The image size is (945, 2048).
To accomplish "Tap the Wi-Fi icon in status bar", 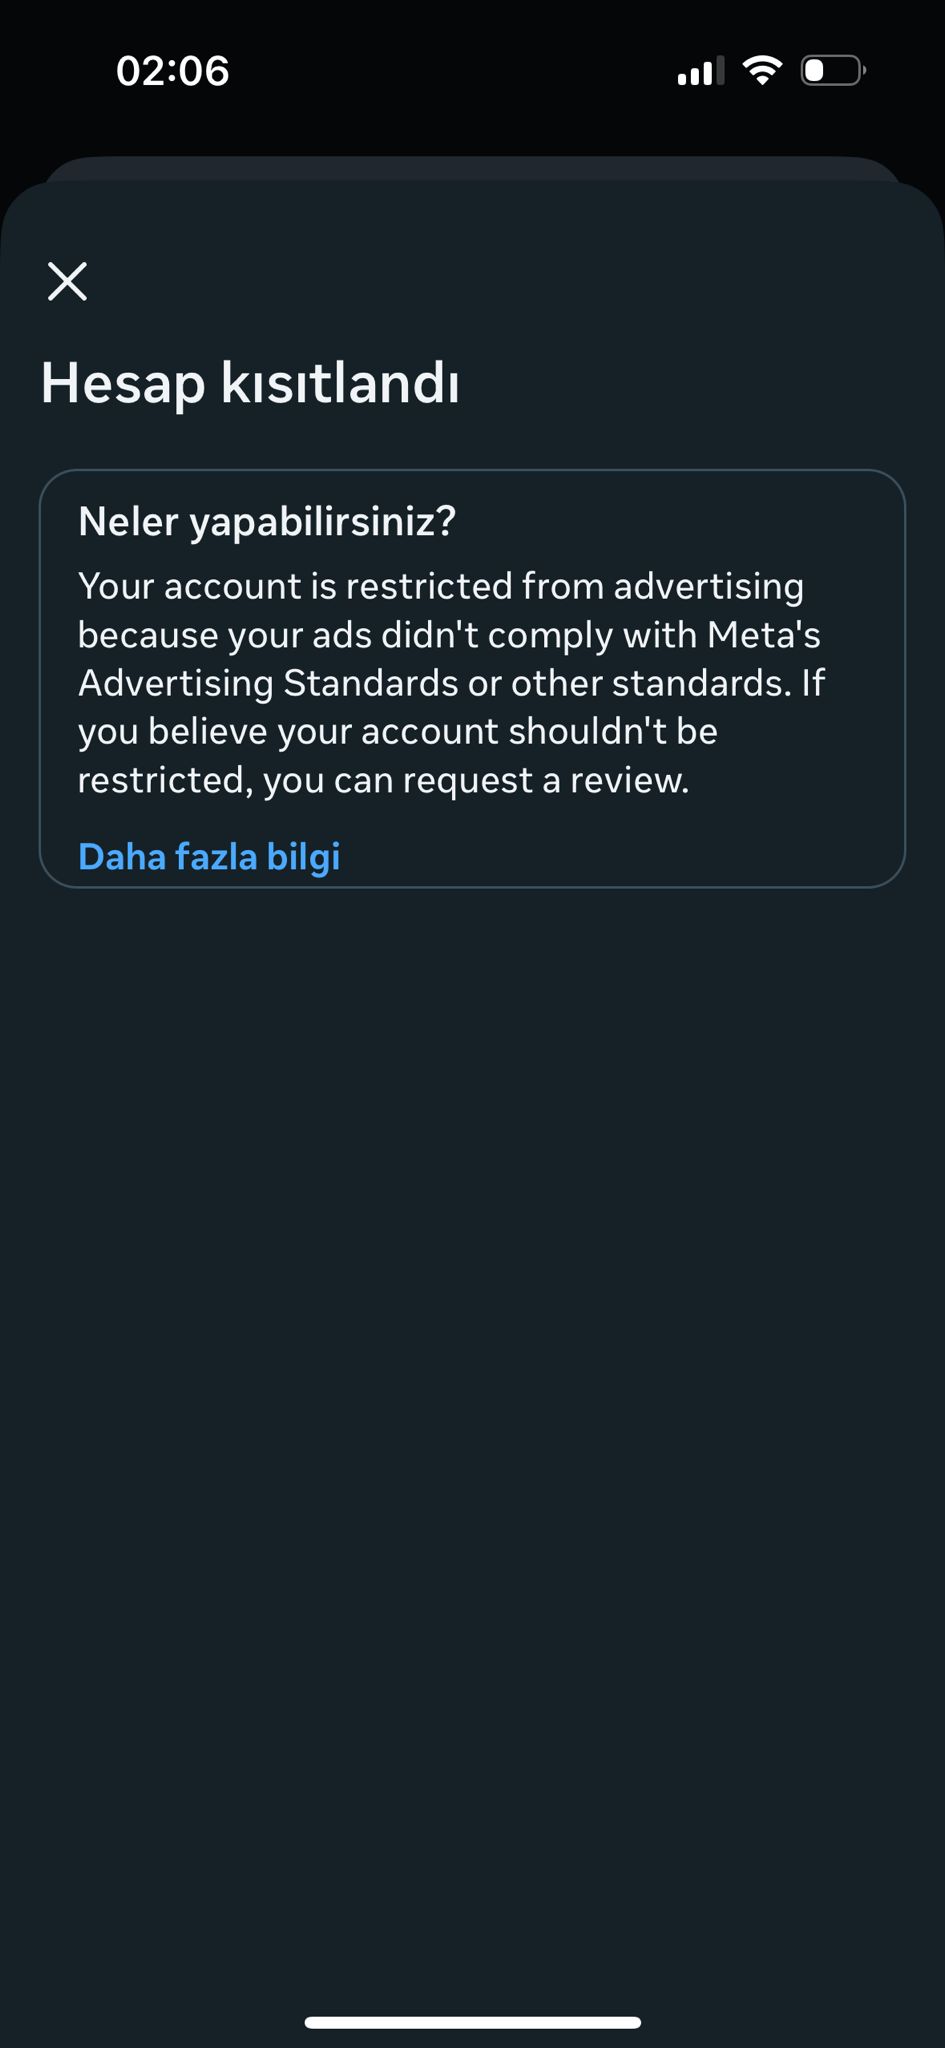I will coord(762,70).
